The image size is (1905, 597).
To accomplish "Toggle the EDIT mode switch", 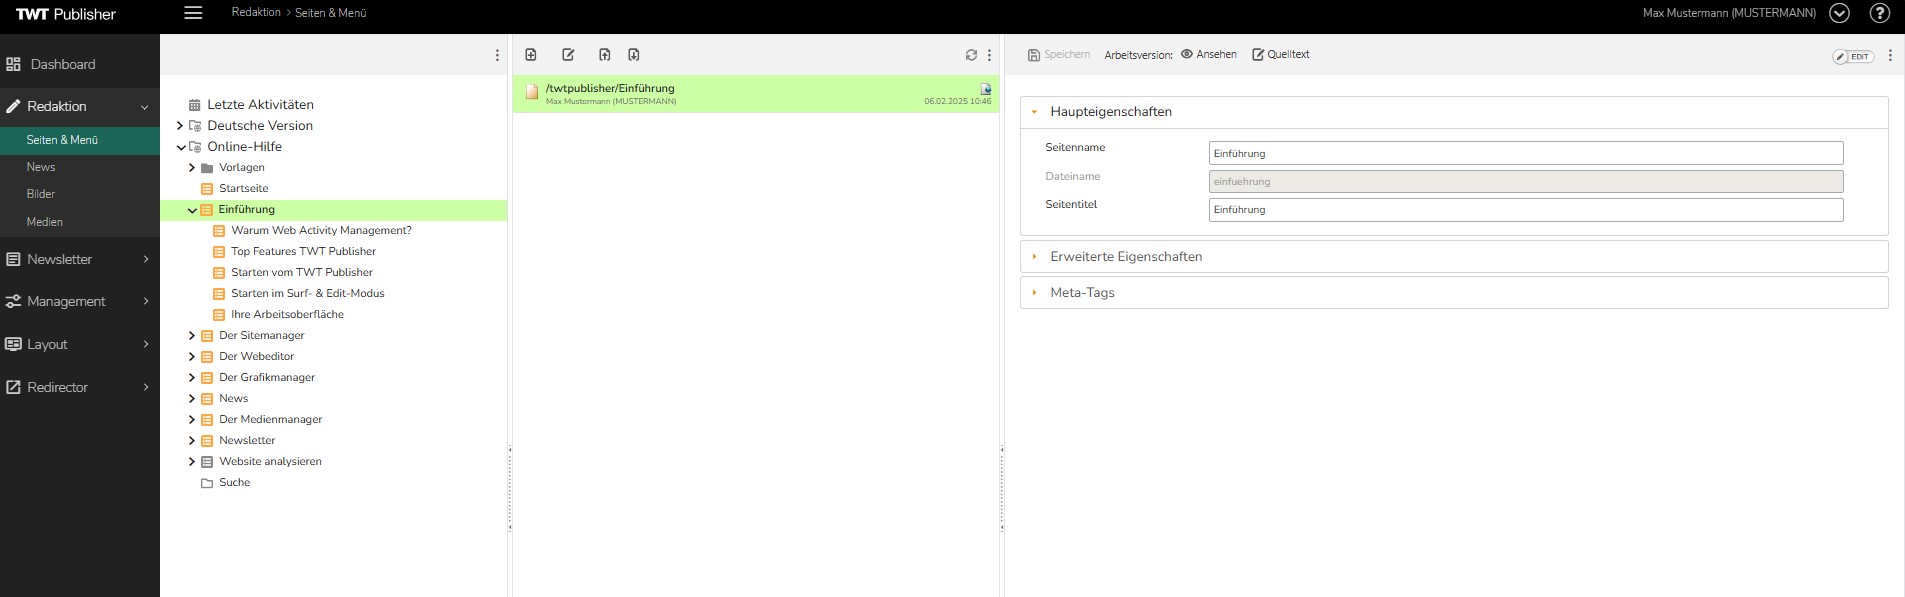I will tap(1853, 56).
